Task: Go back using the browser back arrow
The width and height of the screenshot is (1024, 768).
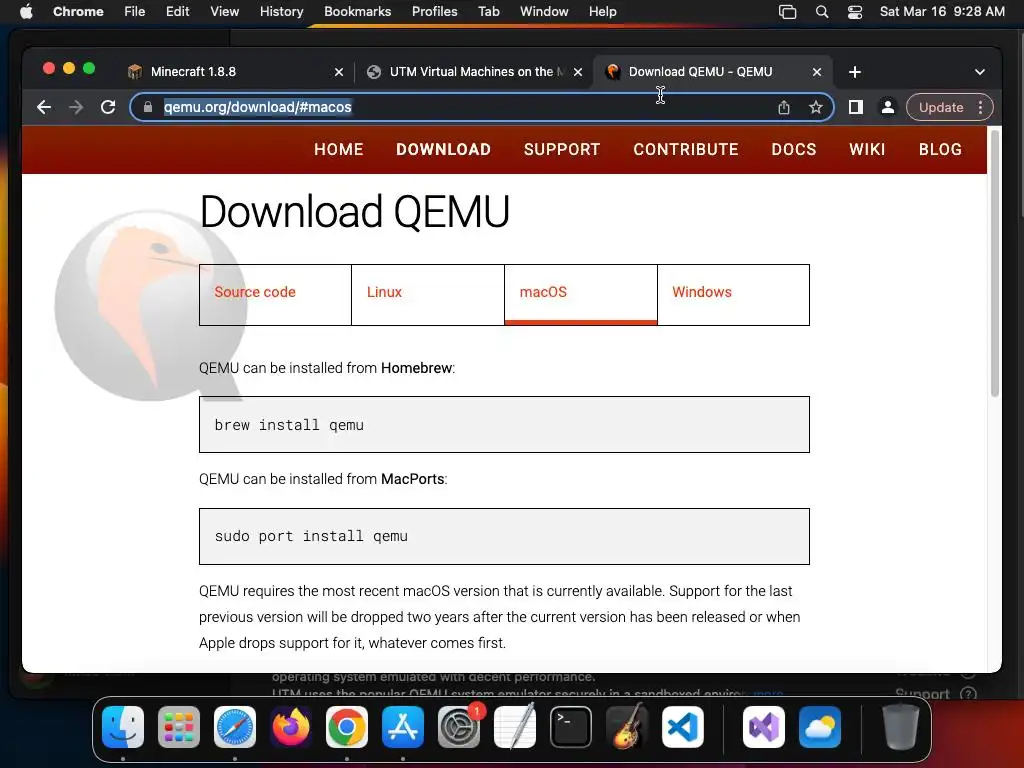Action: (44, 107)
